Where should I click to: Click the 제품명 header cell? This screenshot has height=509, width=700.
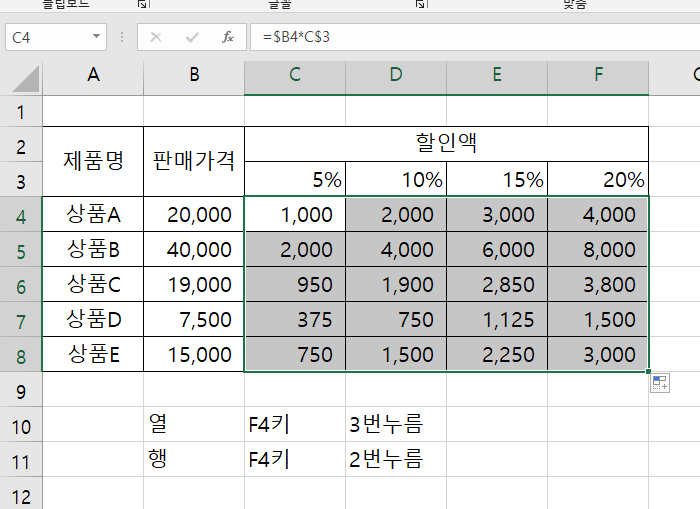pyautogui.click(x=93, y=162)
